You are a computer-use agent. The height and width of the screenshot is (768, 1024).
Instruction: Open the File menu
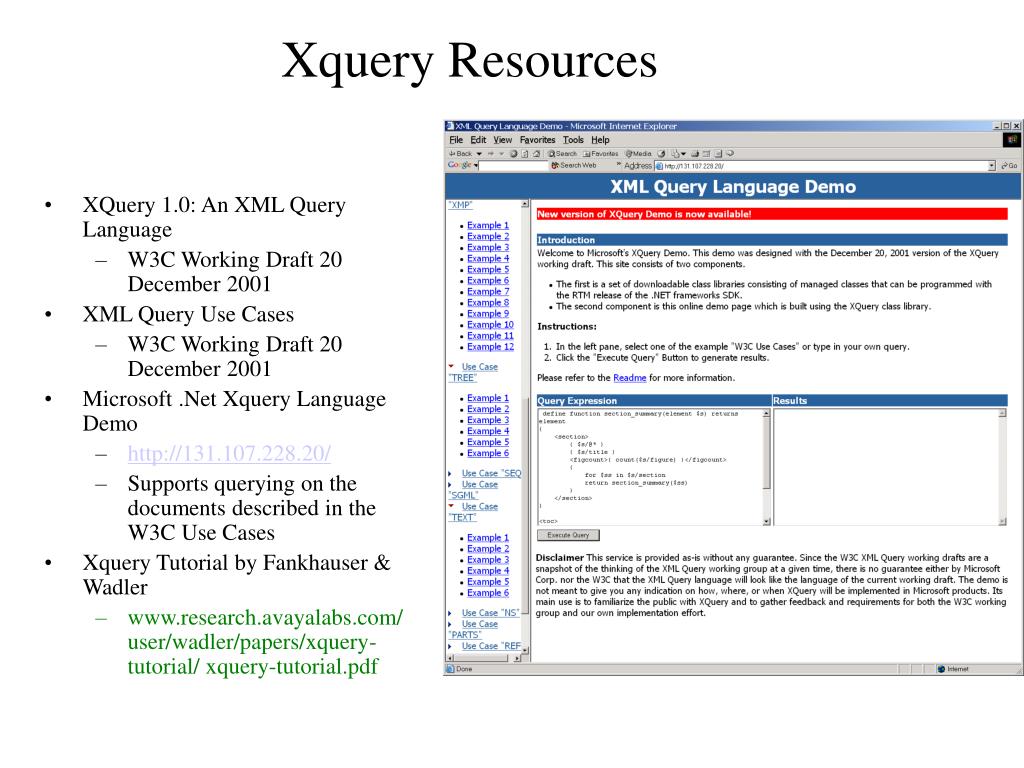(456, 140)
